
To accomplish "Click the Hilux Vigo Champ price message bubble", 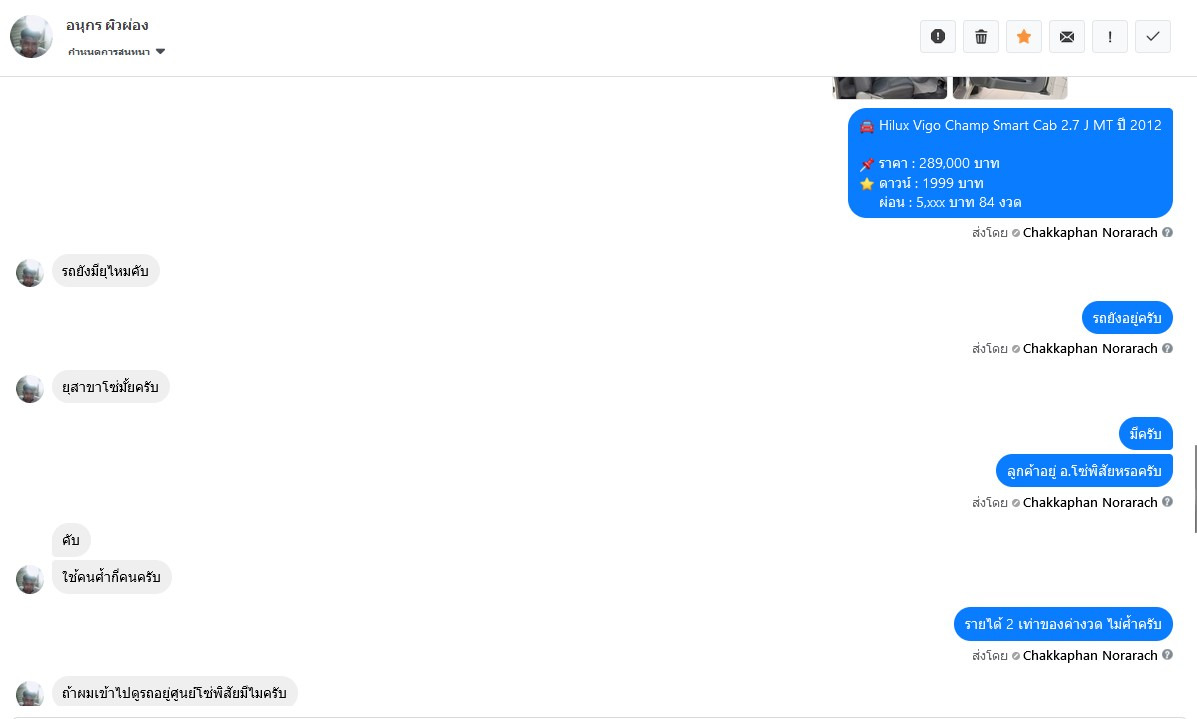I will click(1010, 163).
